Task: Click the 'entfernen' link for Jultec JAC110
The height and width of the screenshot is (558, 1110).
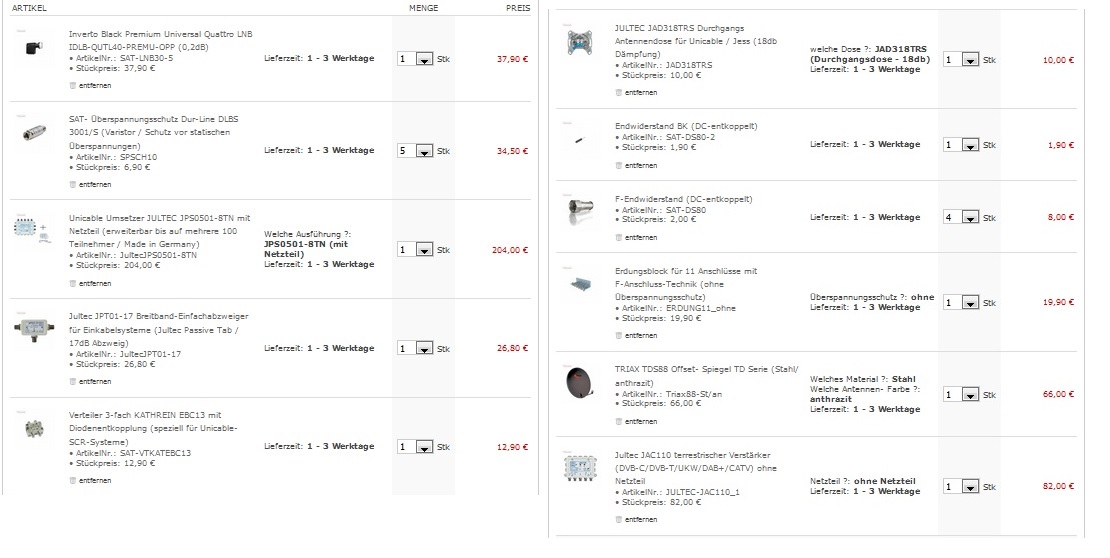Action: pyautogui.click(x=641, y=521)
